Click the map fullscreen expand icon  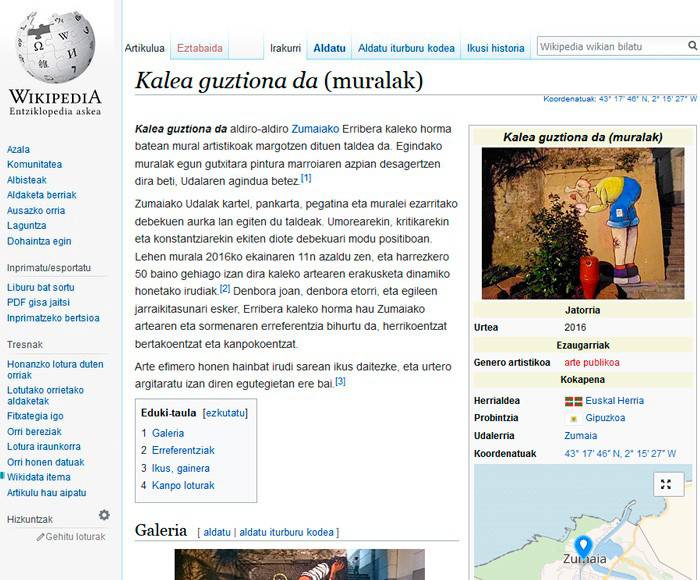point(666,484)
